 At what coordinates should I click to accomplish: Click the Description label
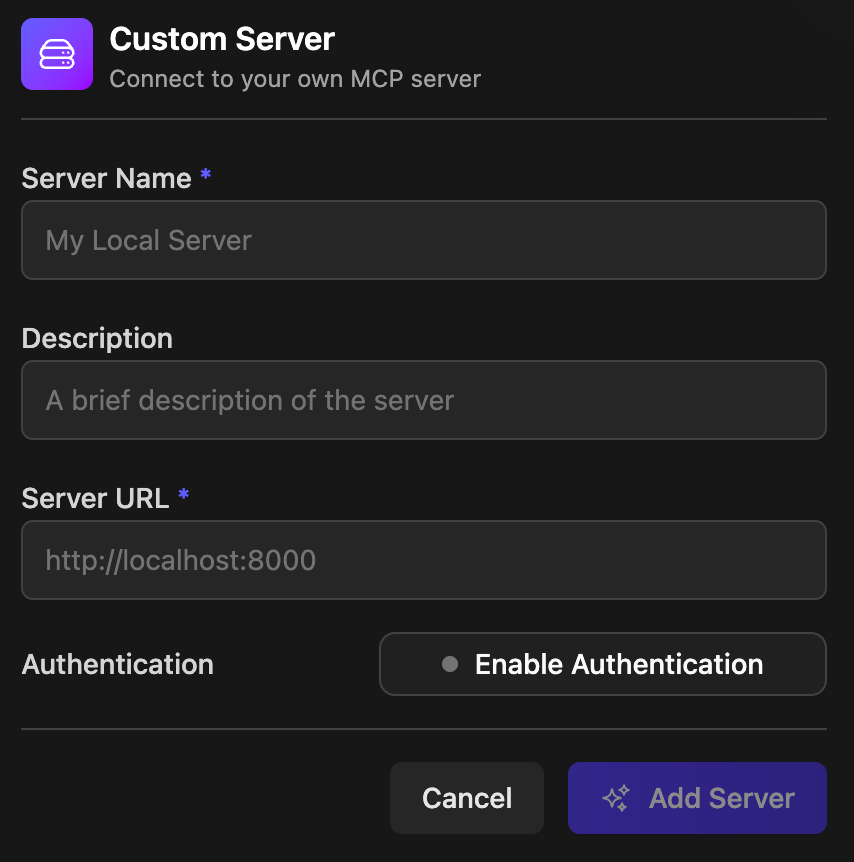tap(97, 338)
